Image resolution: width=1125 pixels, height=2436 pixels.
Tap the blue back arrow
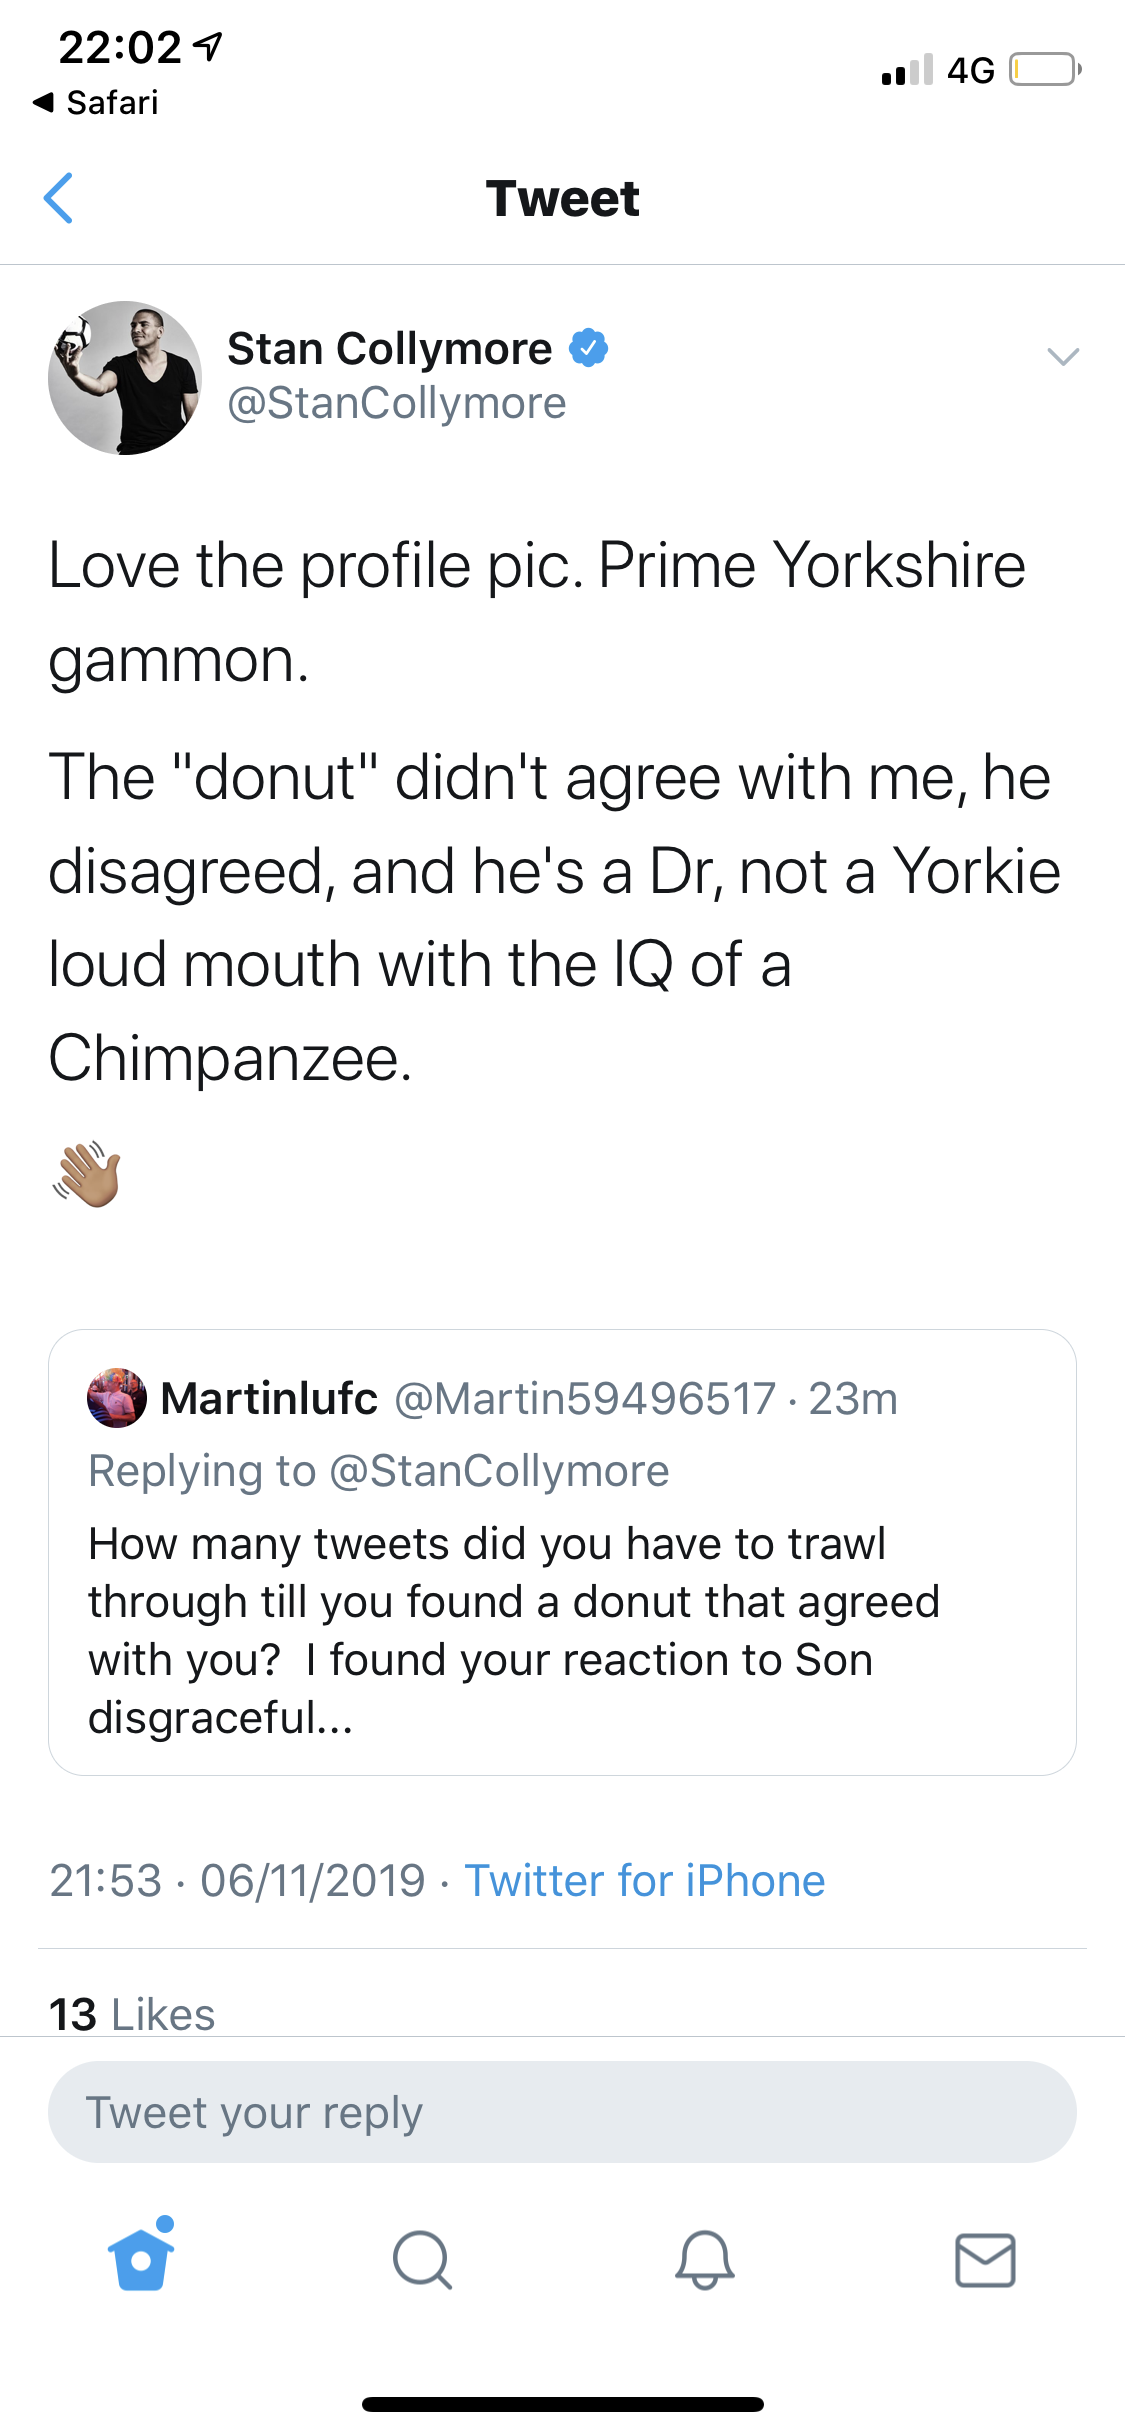point(59,198)
